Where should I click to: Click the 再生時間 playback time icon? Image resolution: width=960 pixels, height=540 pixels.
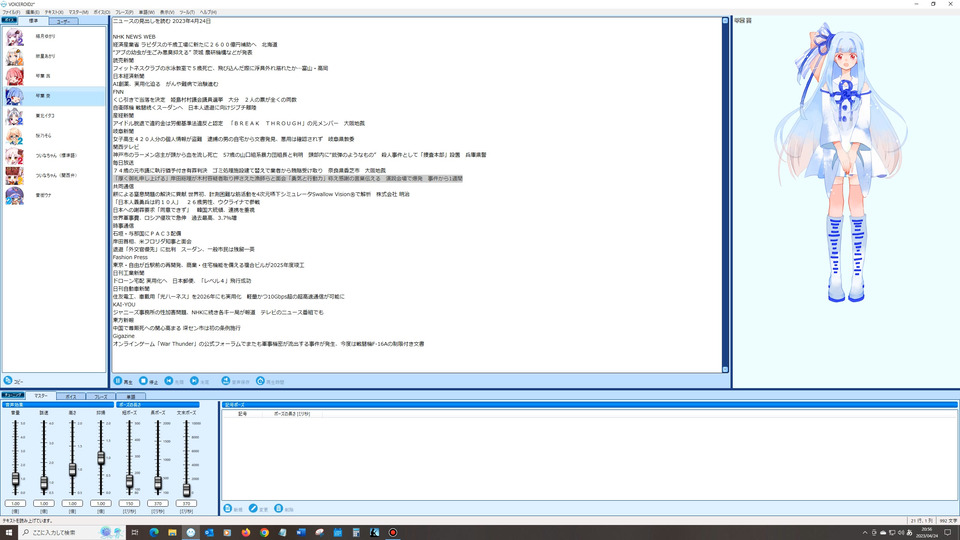click(260, 381)
